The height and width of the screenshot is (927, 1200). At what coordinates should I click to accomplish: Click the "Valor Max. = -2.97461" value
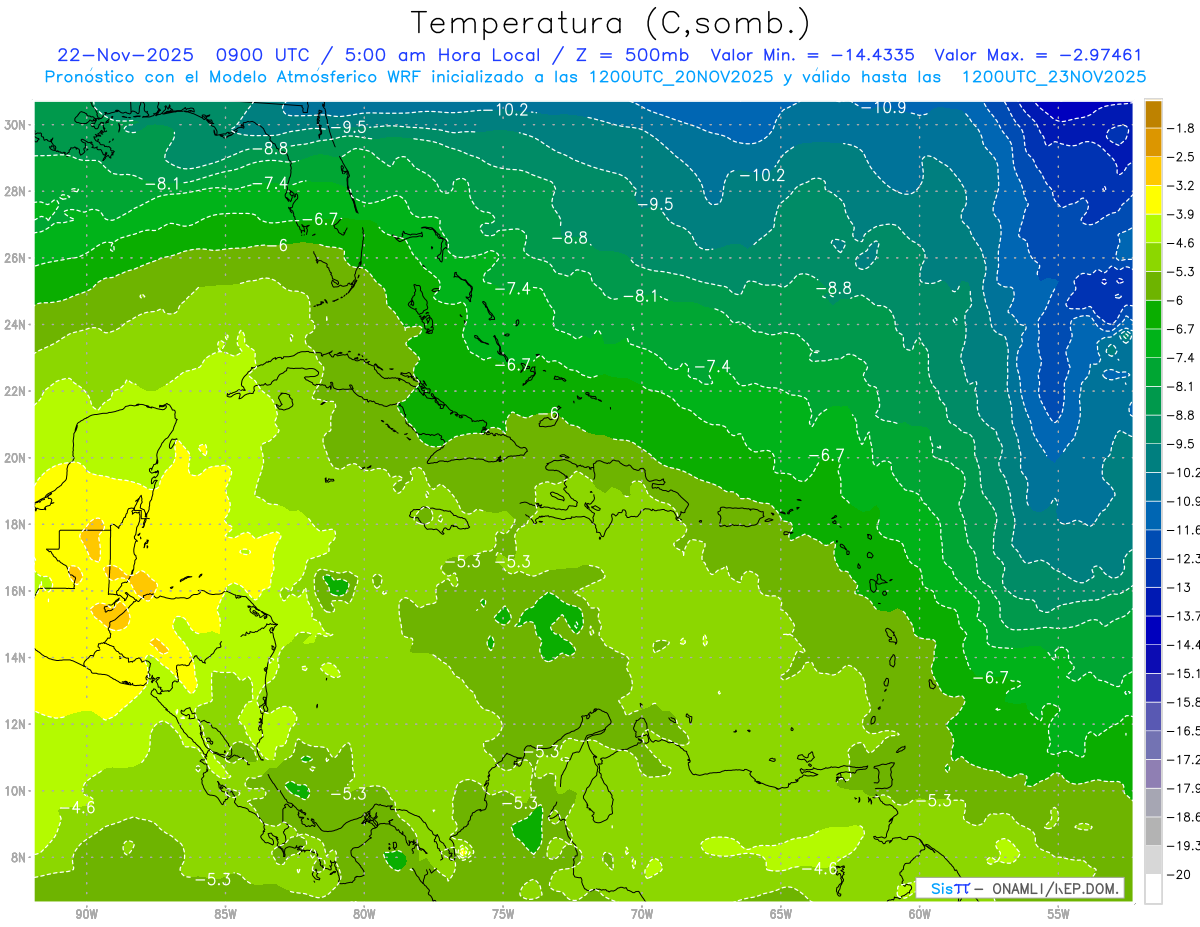(1038, 55)
